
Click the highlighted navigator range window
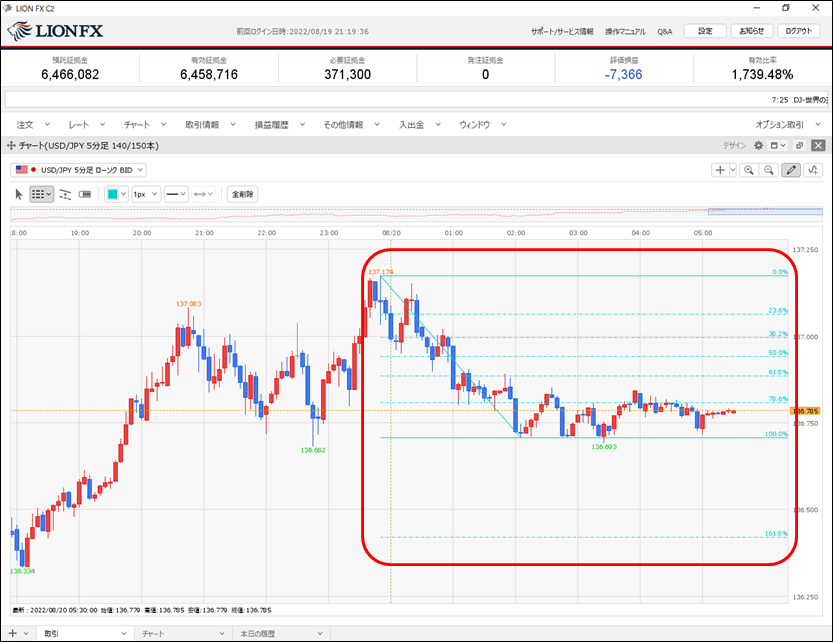(x=765, y=212)
